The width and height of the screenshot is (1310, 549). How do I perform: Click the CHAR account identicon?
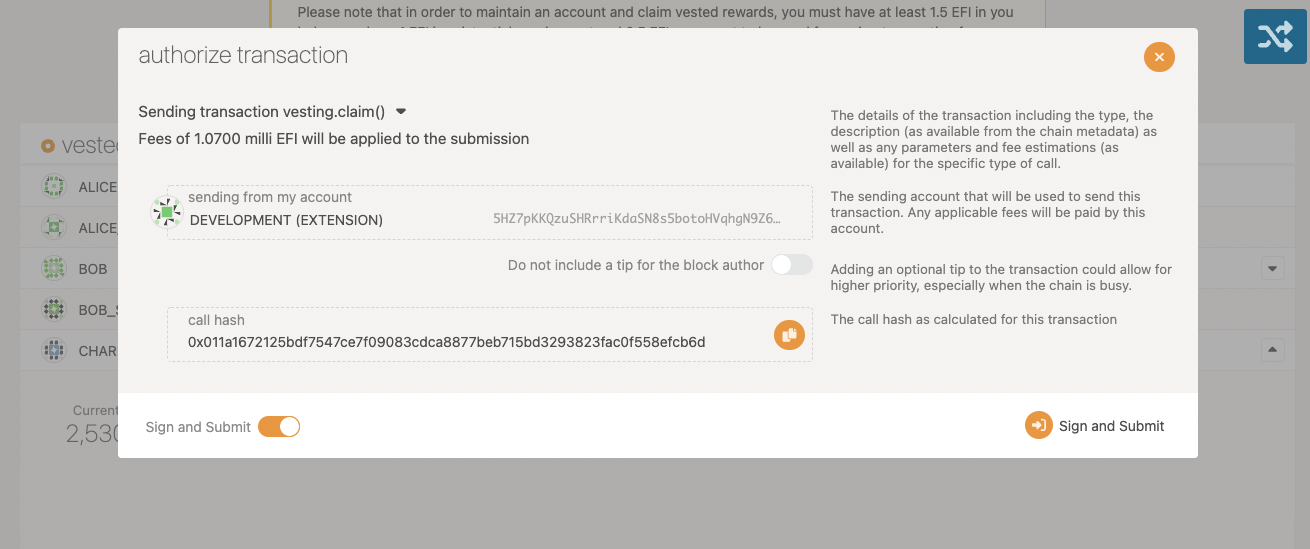(x=53, y=351)
